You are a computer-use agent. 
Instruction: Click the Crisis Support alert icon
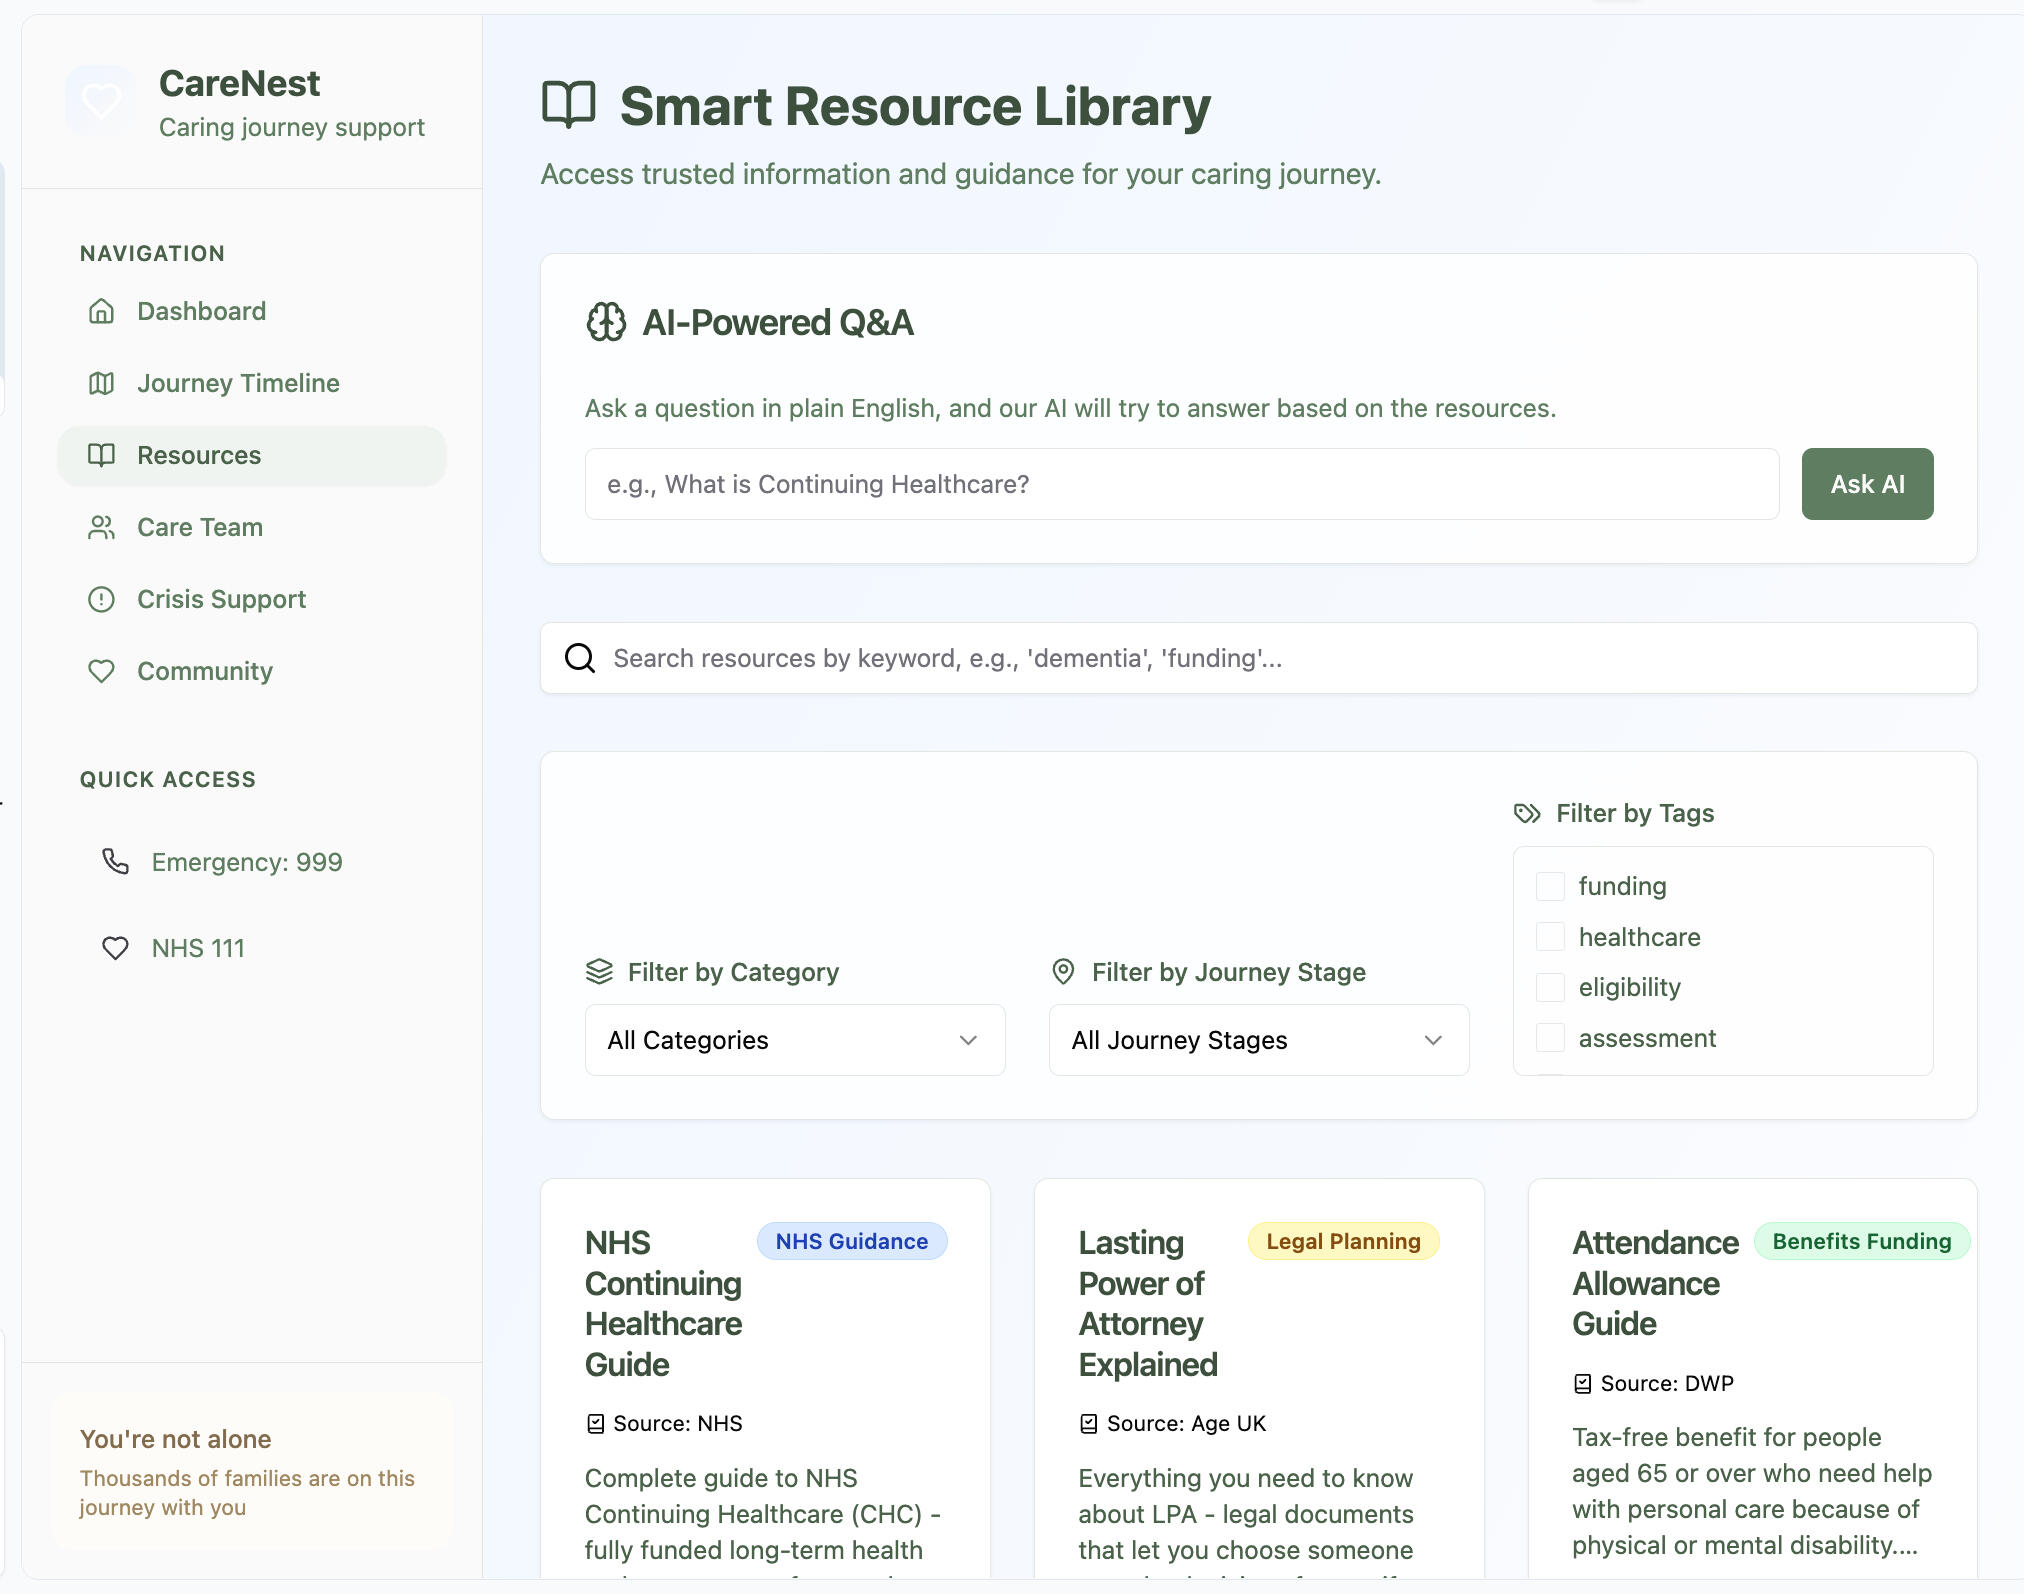point(101,599)
